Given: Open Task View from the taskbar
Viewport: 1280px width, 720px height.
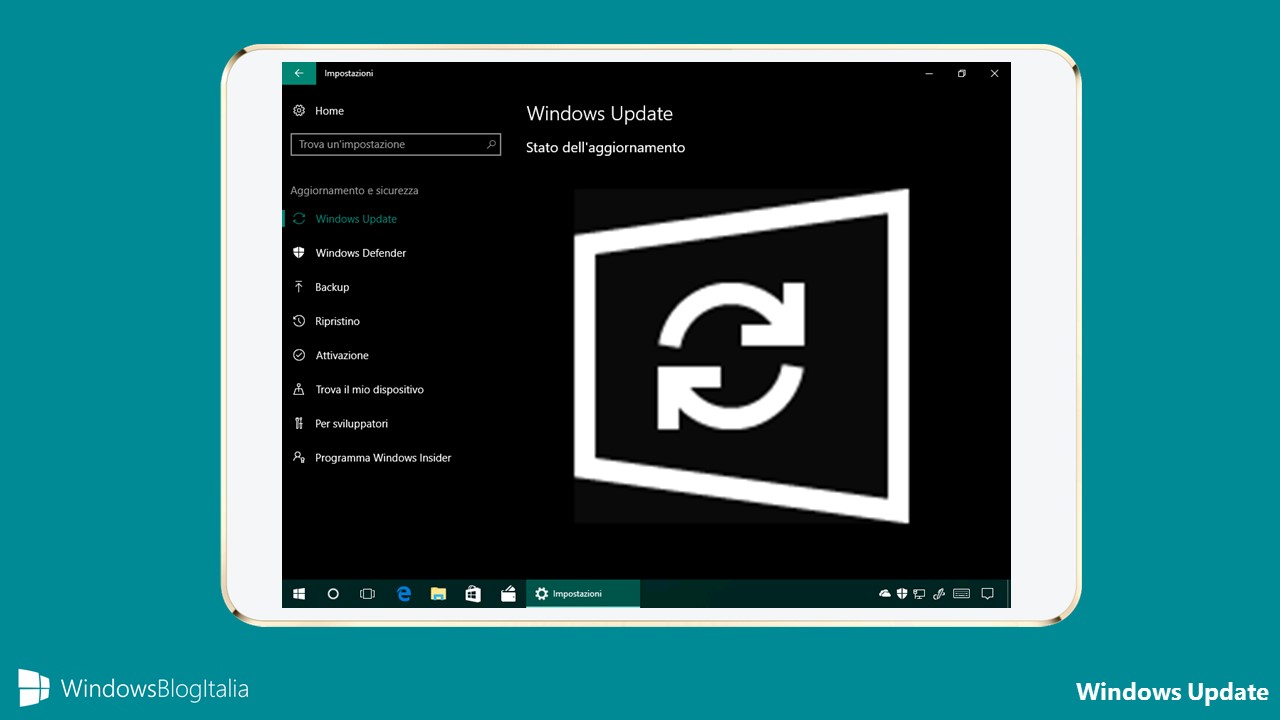Looking at the screenshot, I should 367,594.
